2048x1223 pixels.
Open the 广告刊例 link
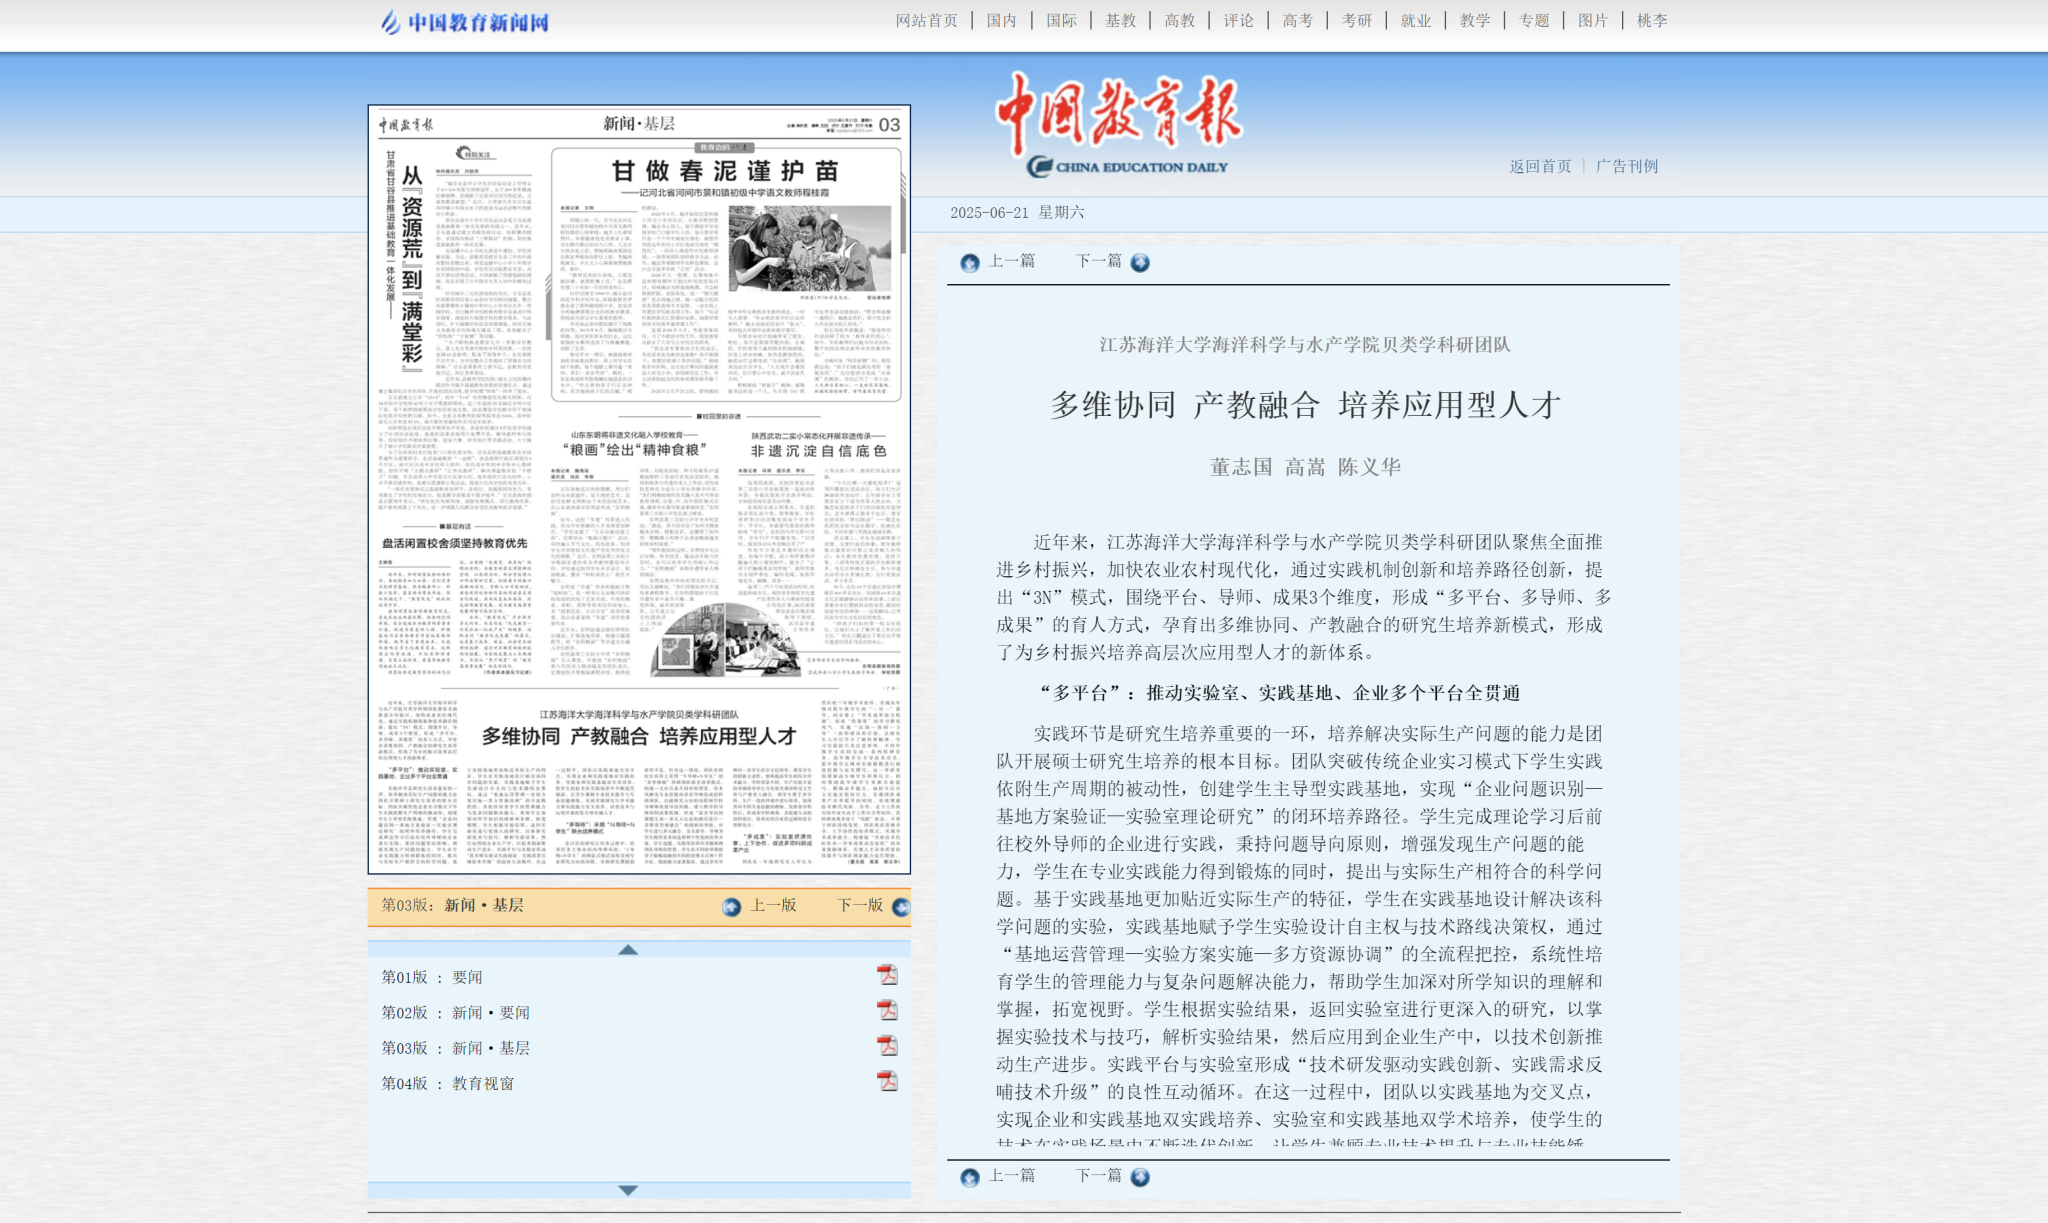click(1626, 167)
